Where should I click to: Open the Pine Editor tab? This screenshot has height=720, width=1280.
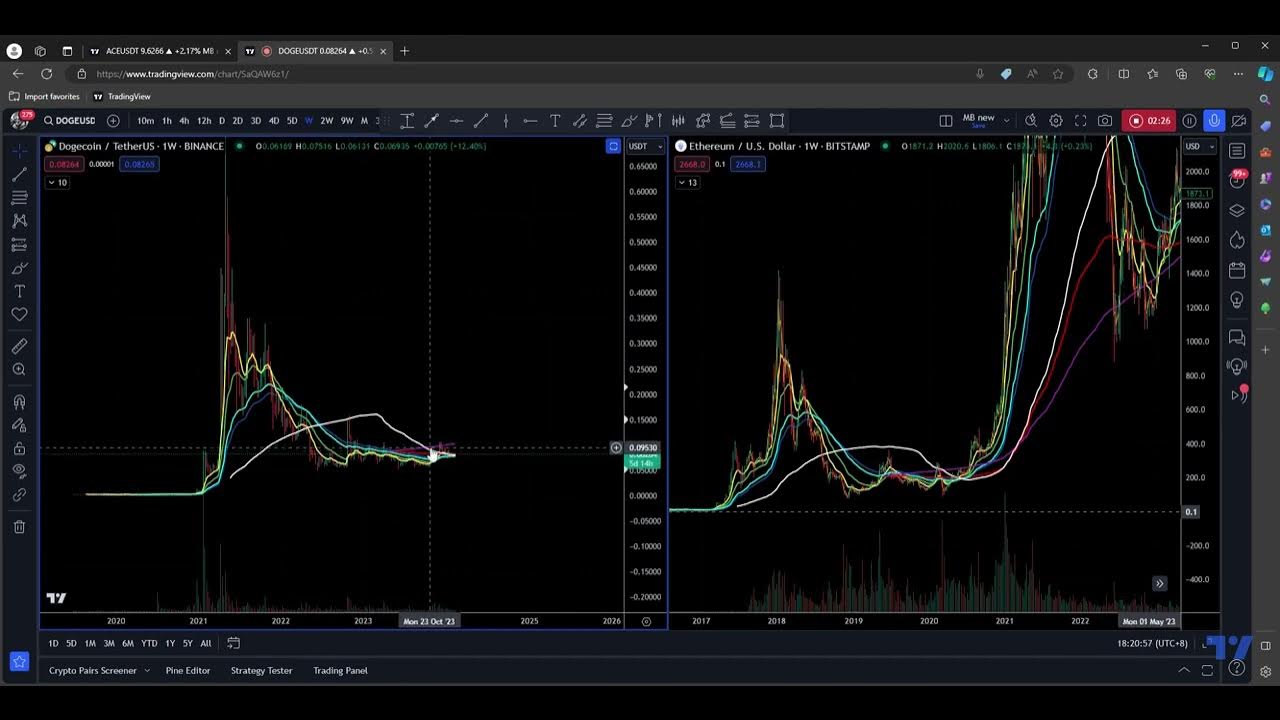[188, 670]
